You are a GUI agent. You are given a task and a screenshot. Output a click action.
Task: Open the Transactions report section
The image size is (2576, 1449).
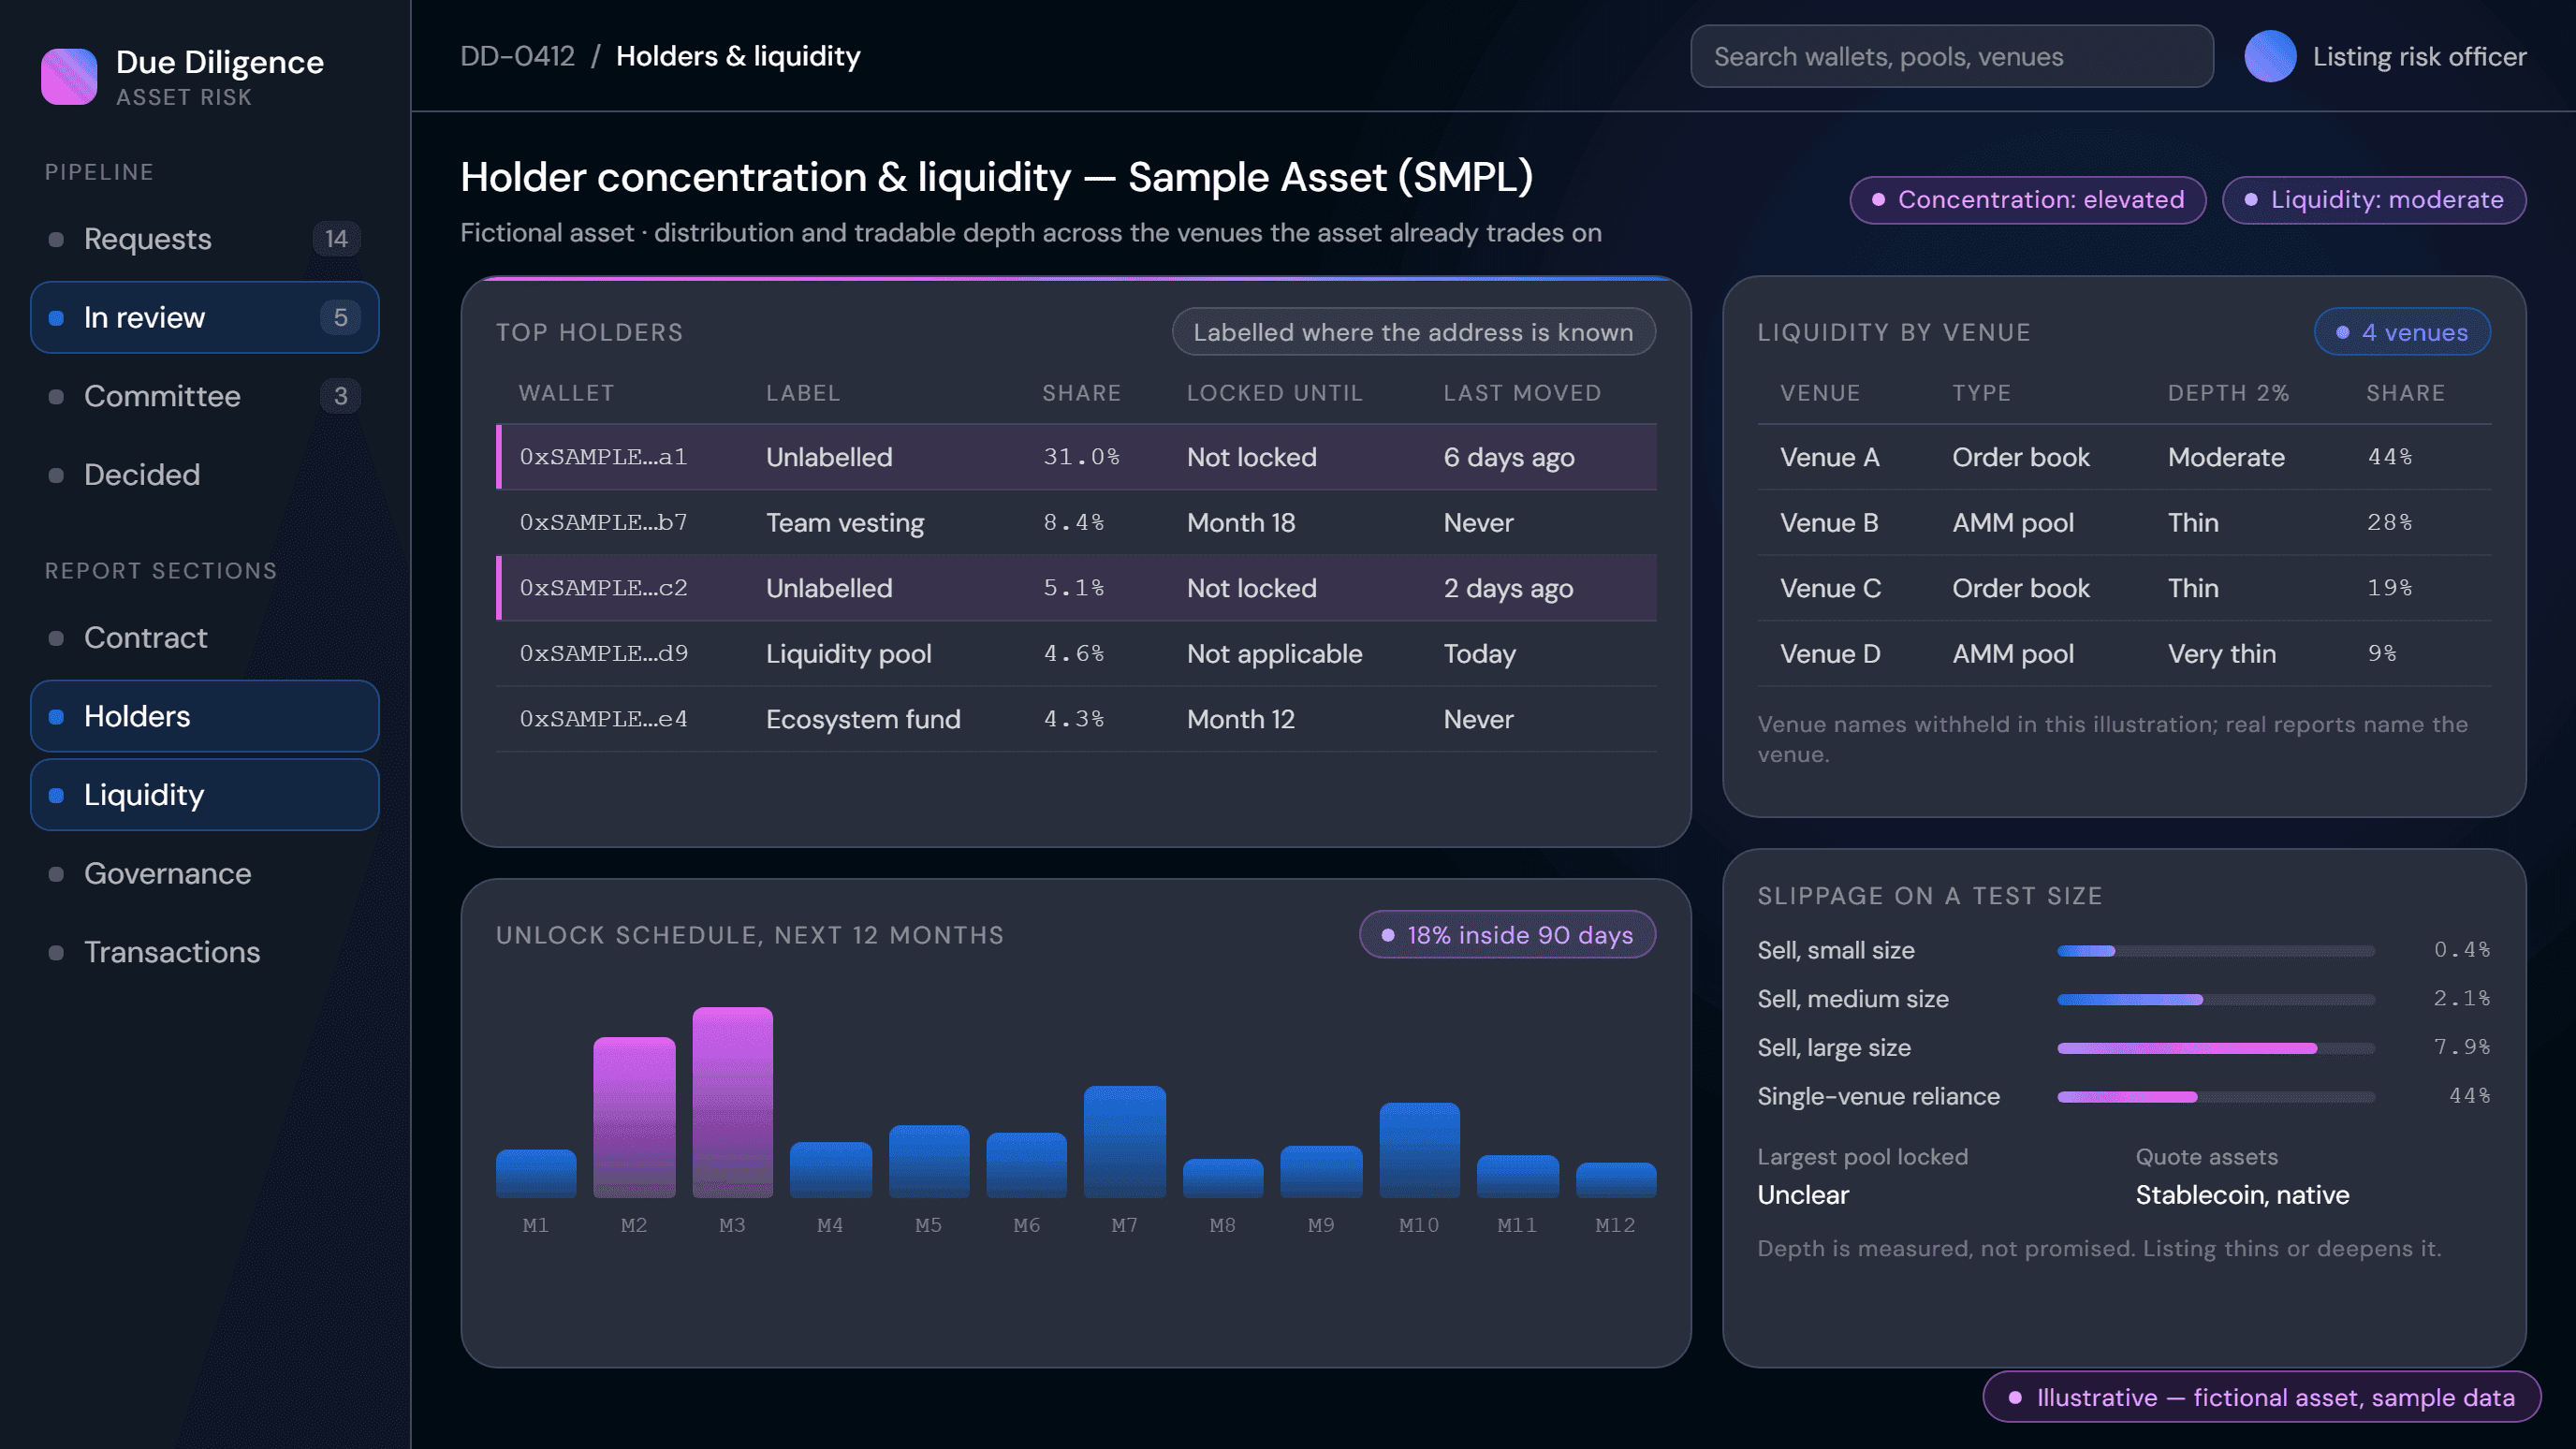[205, 952]
